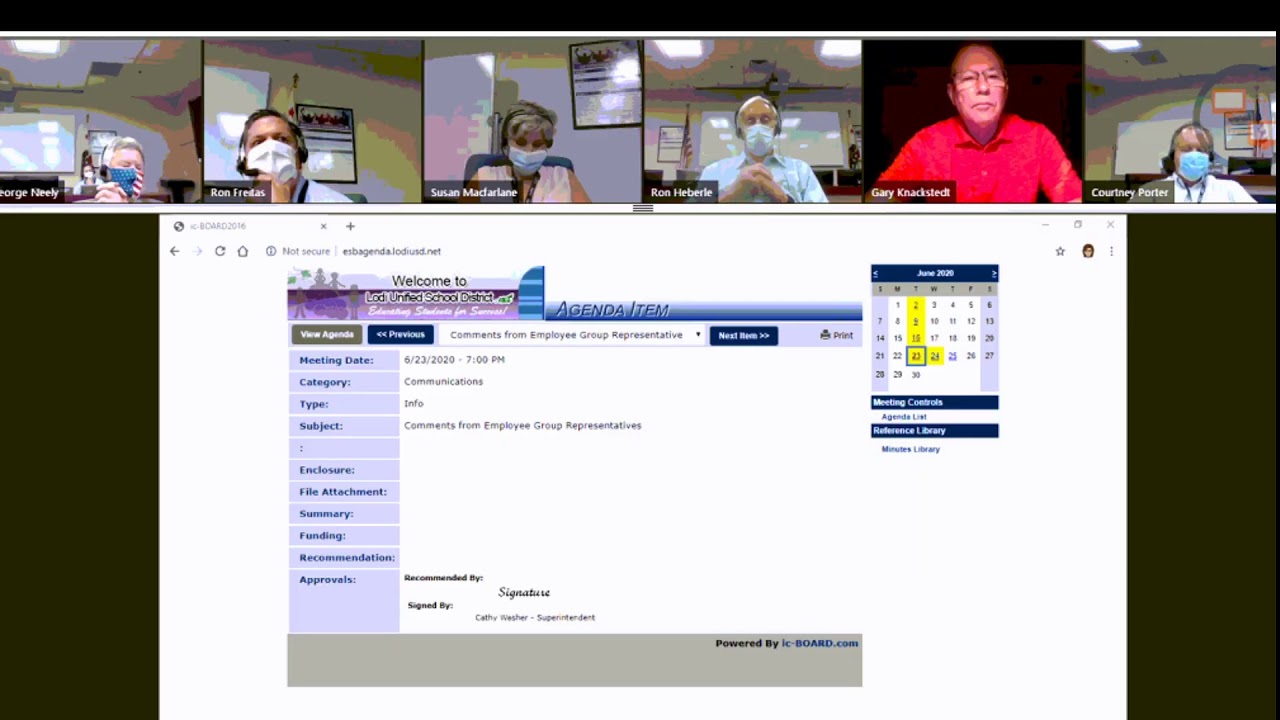The image size is (1280, 720).
Task: Bookmark this page with the star
Action: pyautogui.click(x=1060, y=251)
